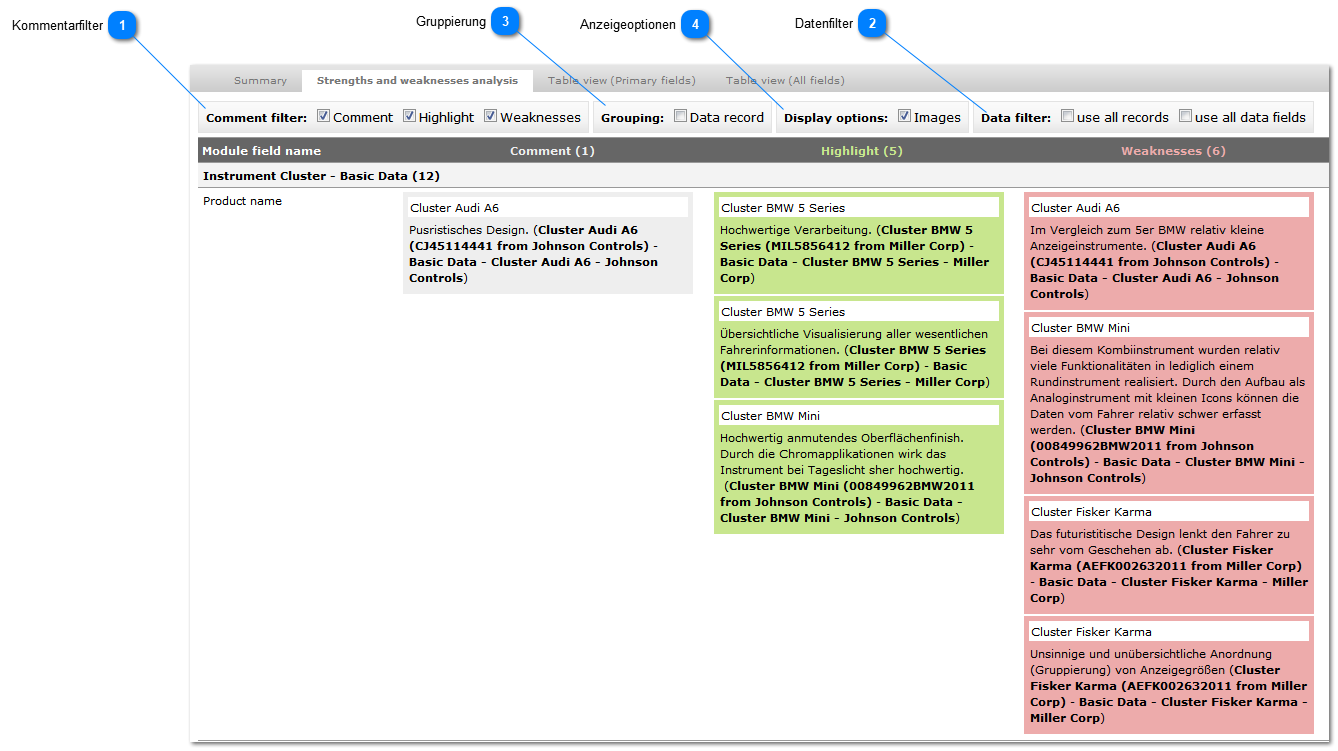Check the 'use all records' box

click(x=1068, y=116)
